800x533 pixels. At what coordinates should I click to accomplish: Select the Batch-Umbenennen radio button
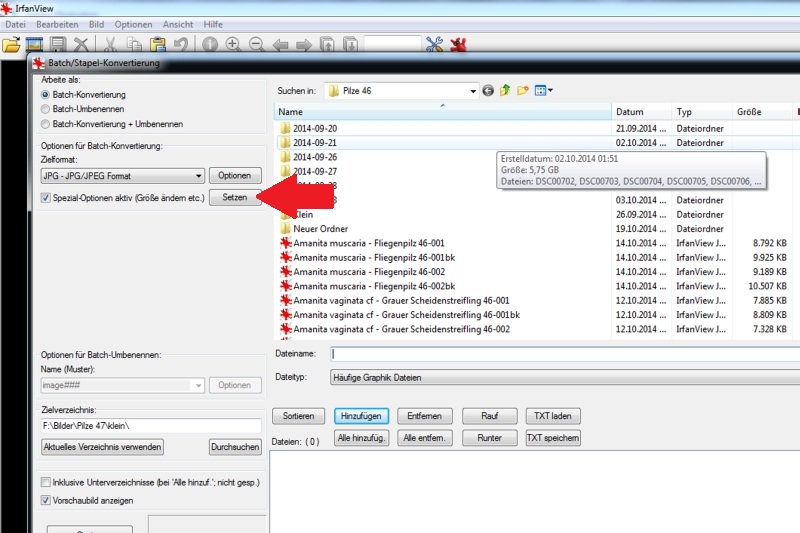pyautogui.click(x=45, y=110)
